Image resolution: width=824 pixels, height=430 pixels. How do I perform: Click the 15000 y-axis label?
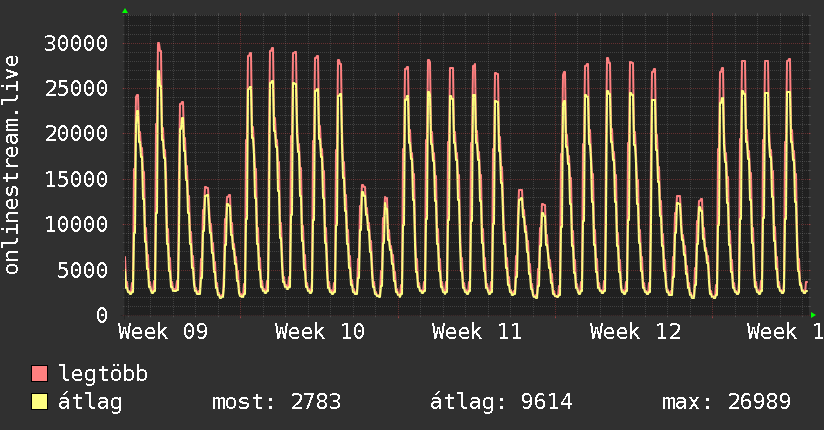click(76, 179)
